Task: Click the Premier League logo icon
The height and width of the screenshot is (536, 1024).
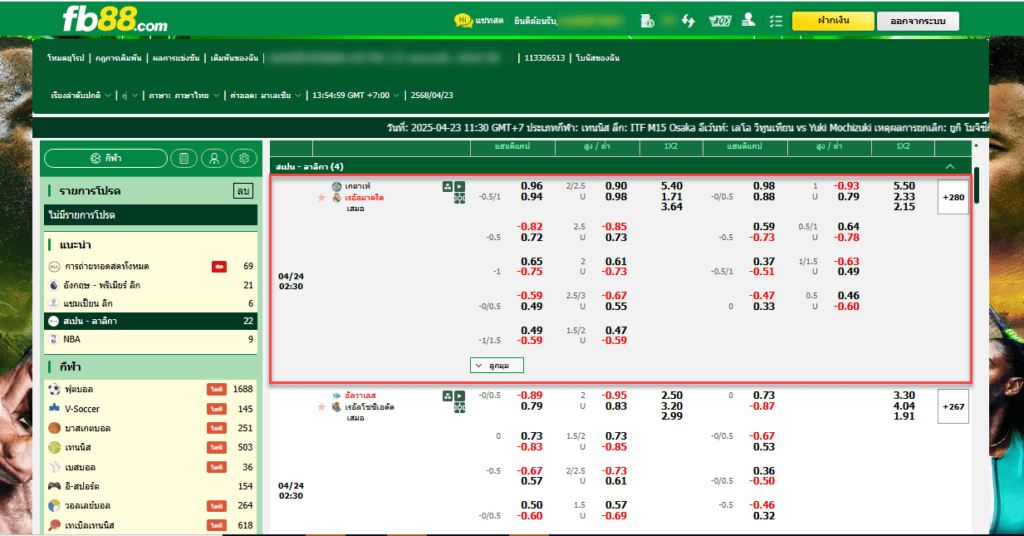Action: (x=54, y=285)
